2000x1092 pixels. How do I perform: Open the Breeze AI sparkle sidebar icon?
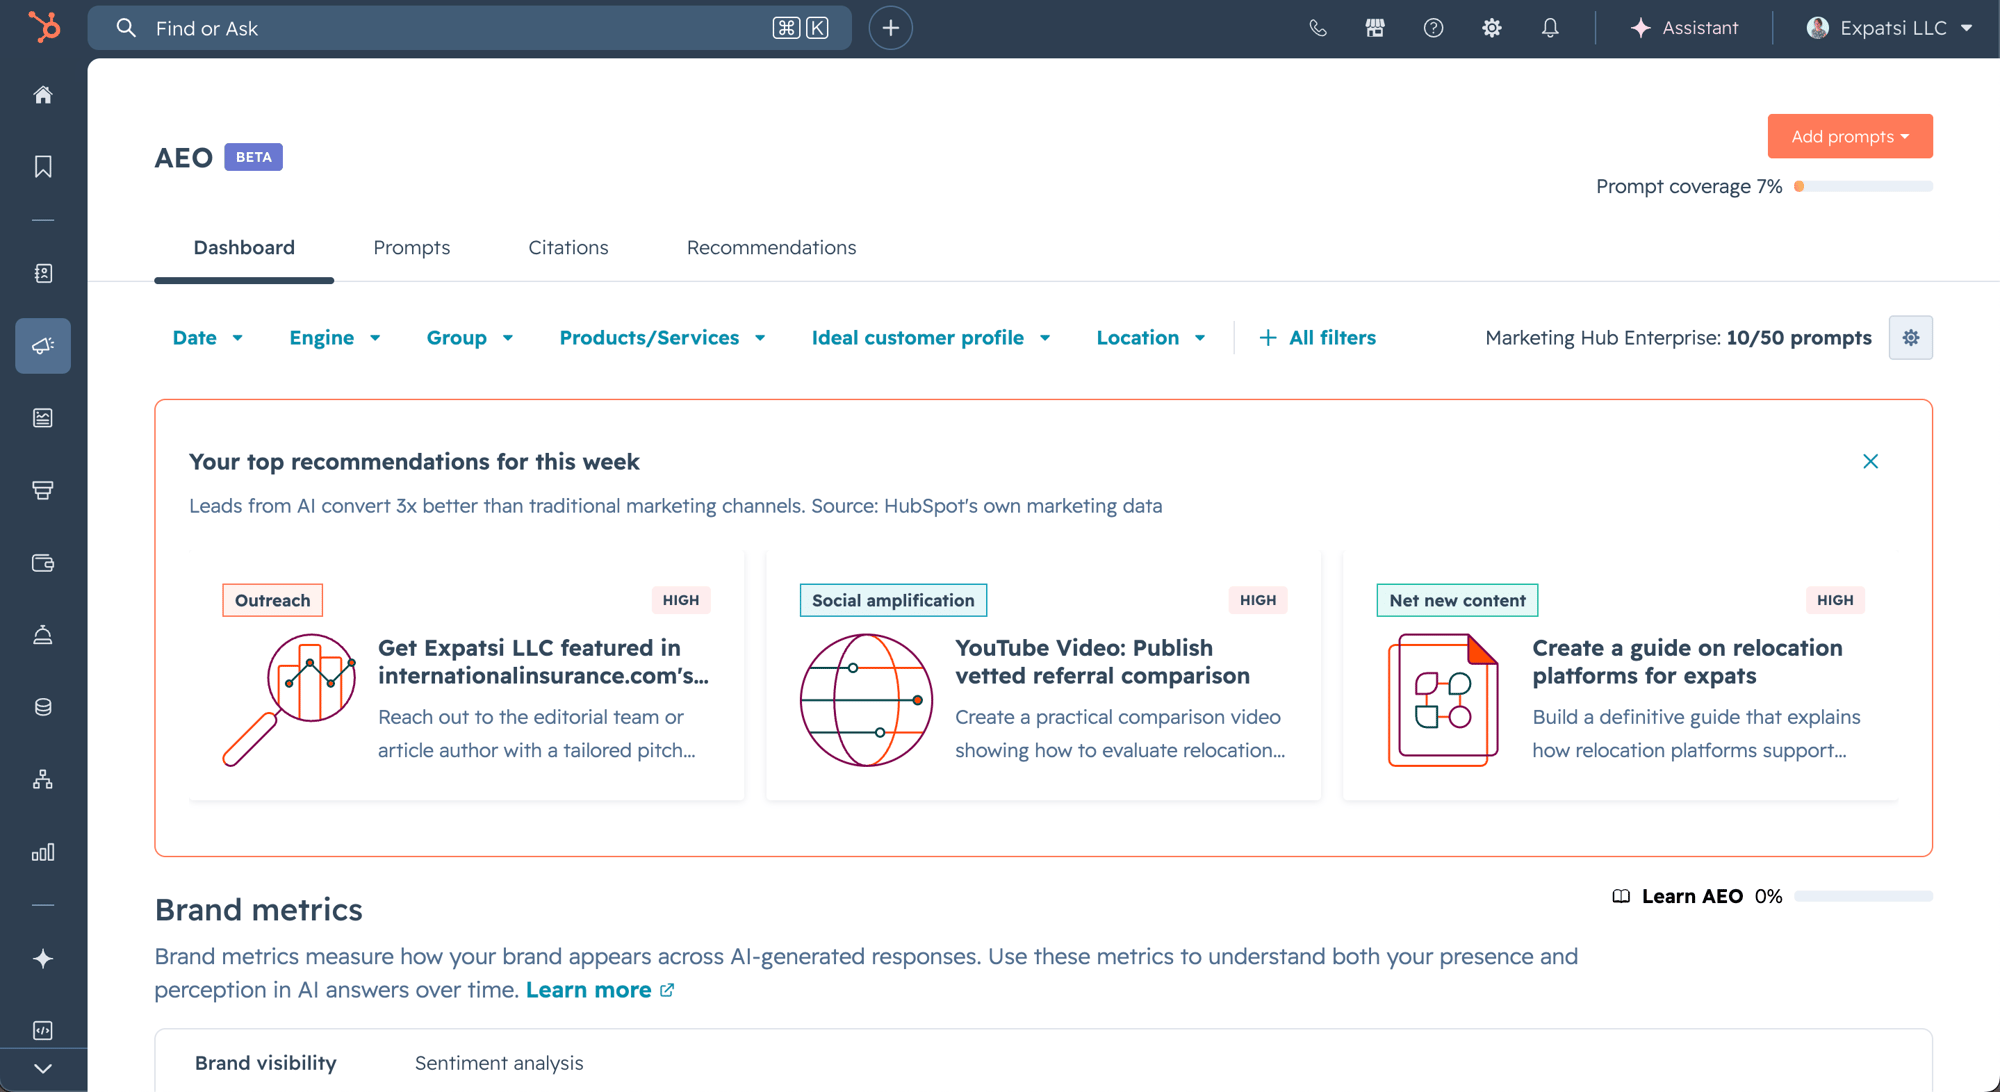point(43,959)
